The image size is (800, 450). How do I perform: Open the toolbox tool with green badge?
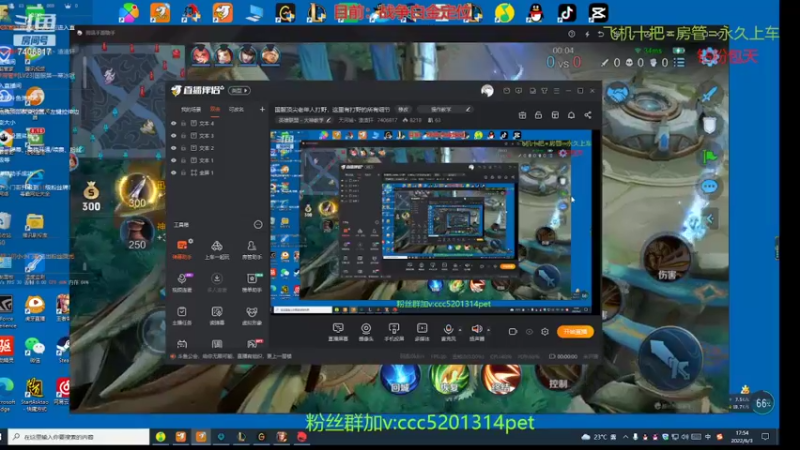(252, 282)
